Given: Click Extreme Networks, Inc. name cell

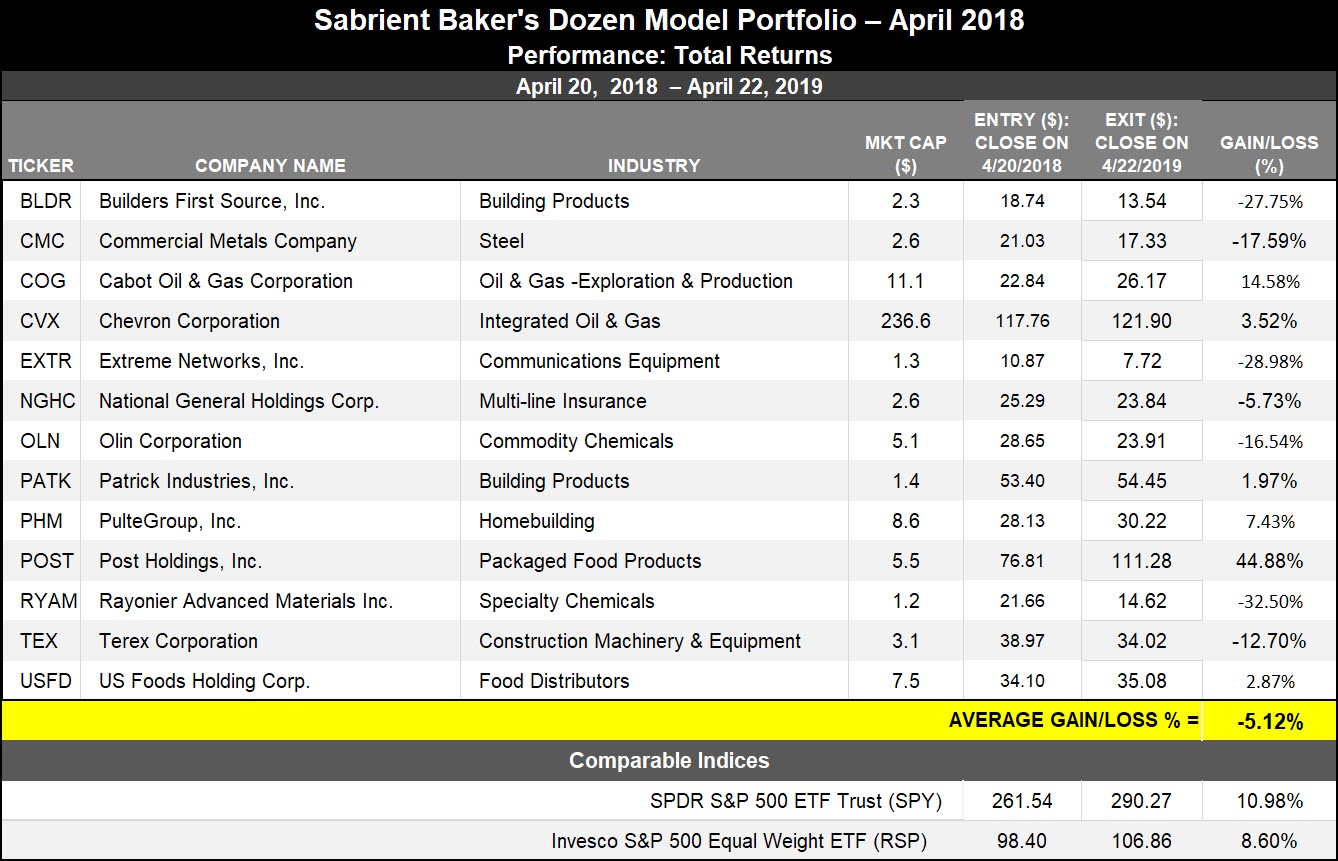Looking at the screenshot, I should click(x=201, y=361).
